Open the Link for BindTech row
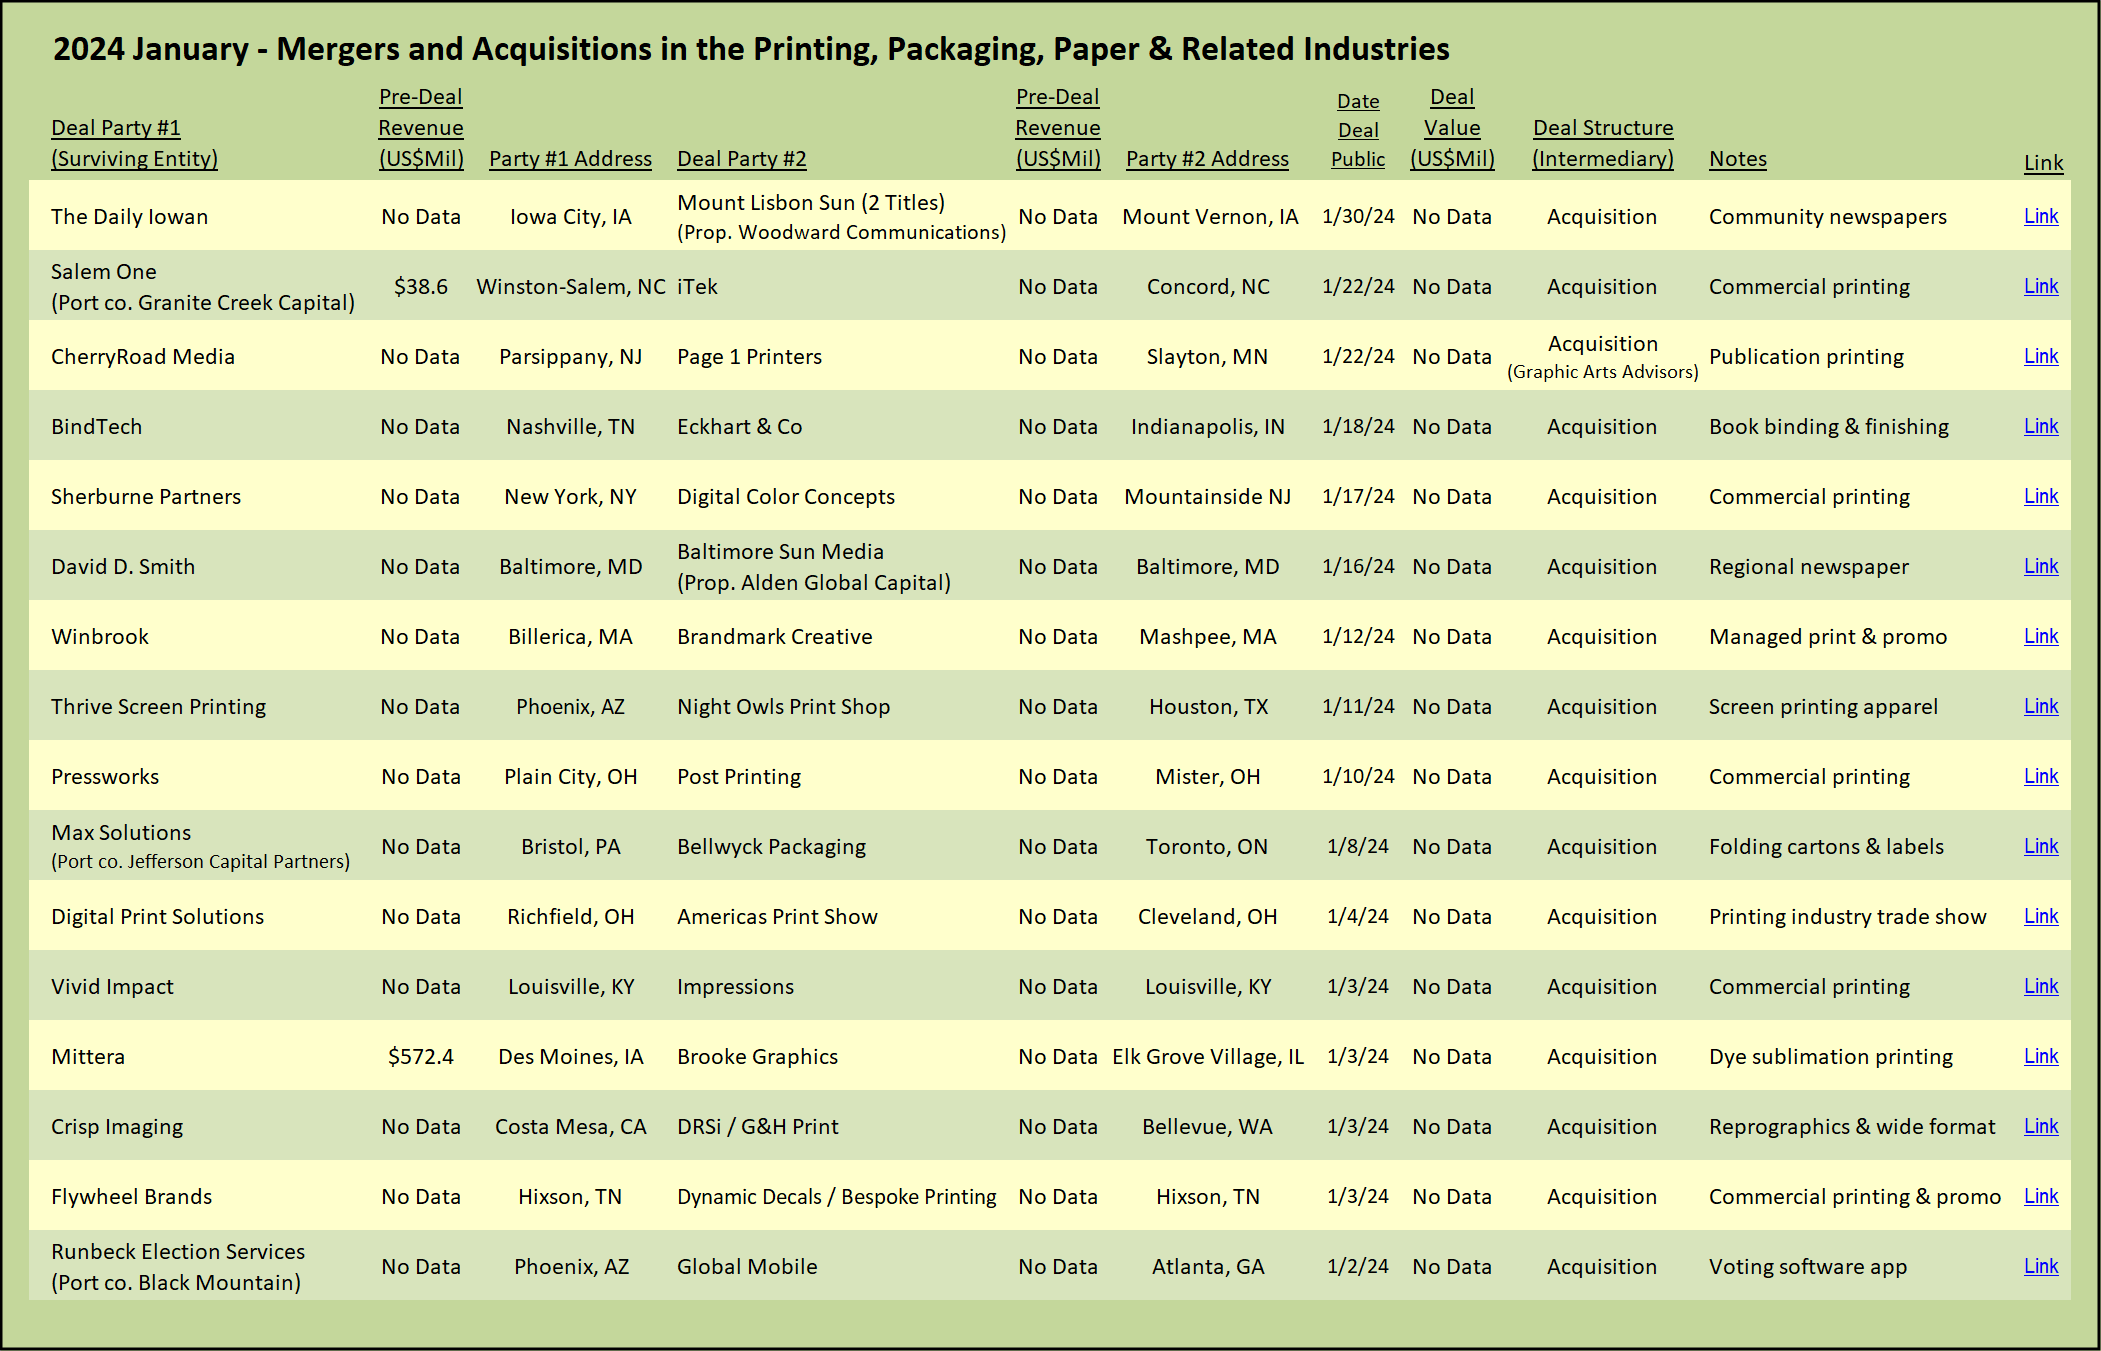The image size is (2101, 1351). [2041, 426]
